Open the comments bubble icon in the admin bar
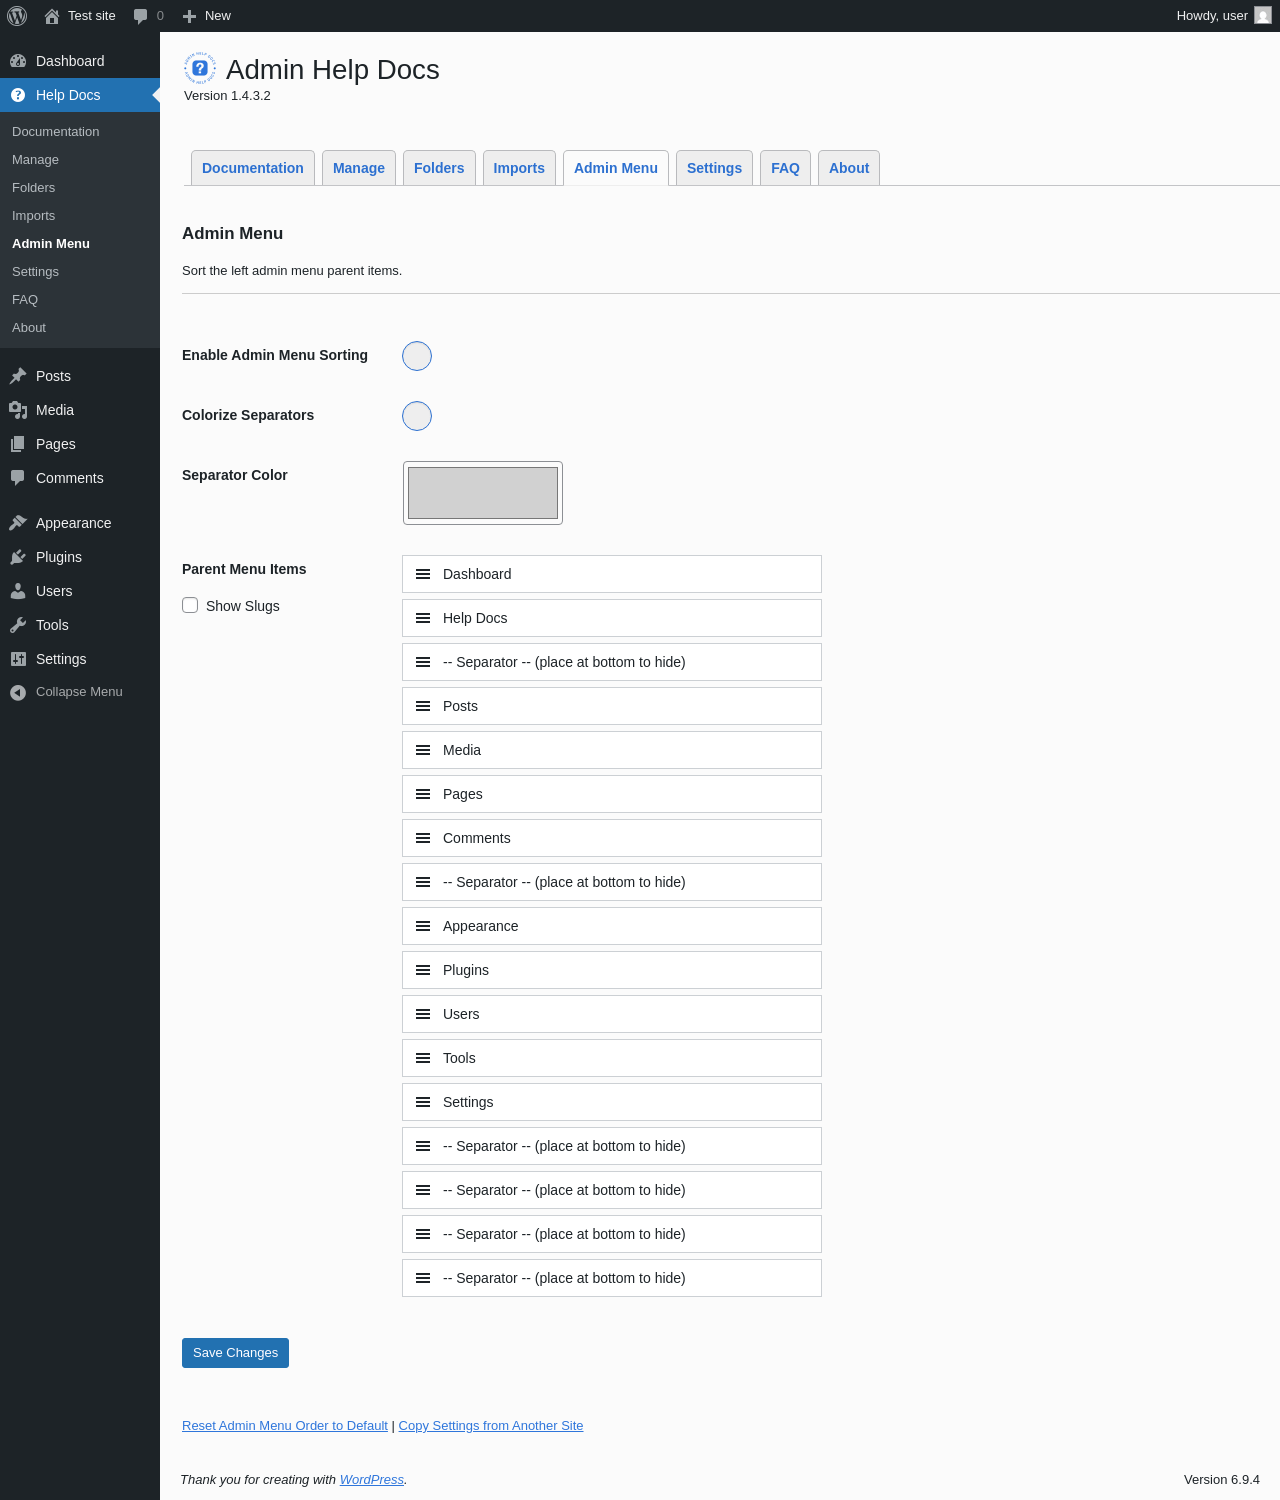 pyautogui.click(x=140, y=16)
